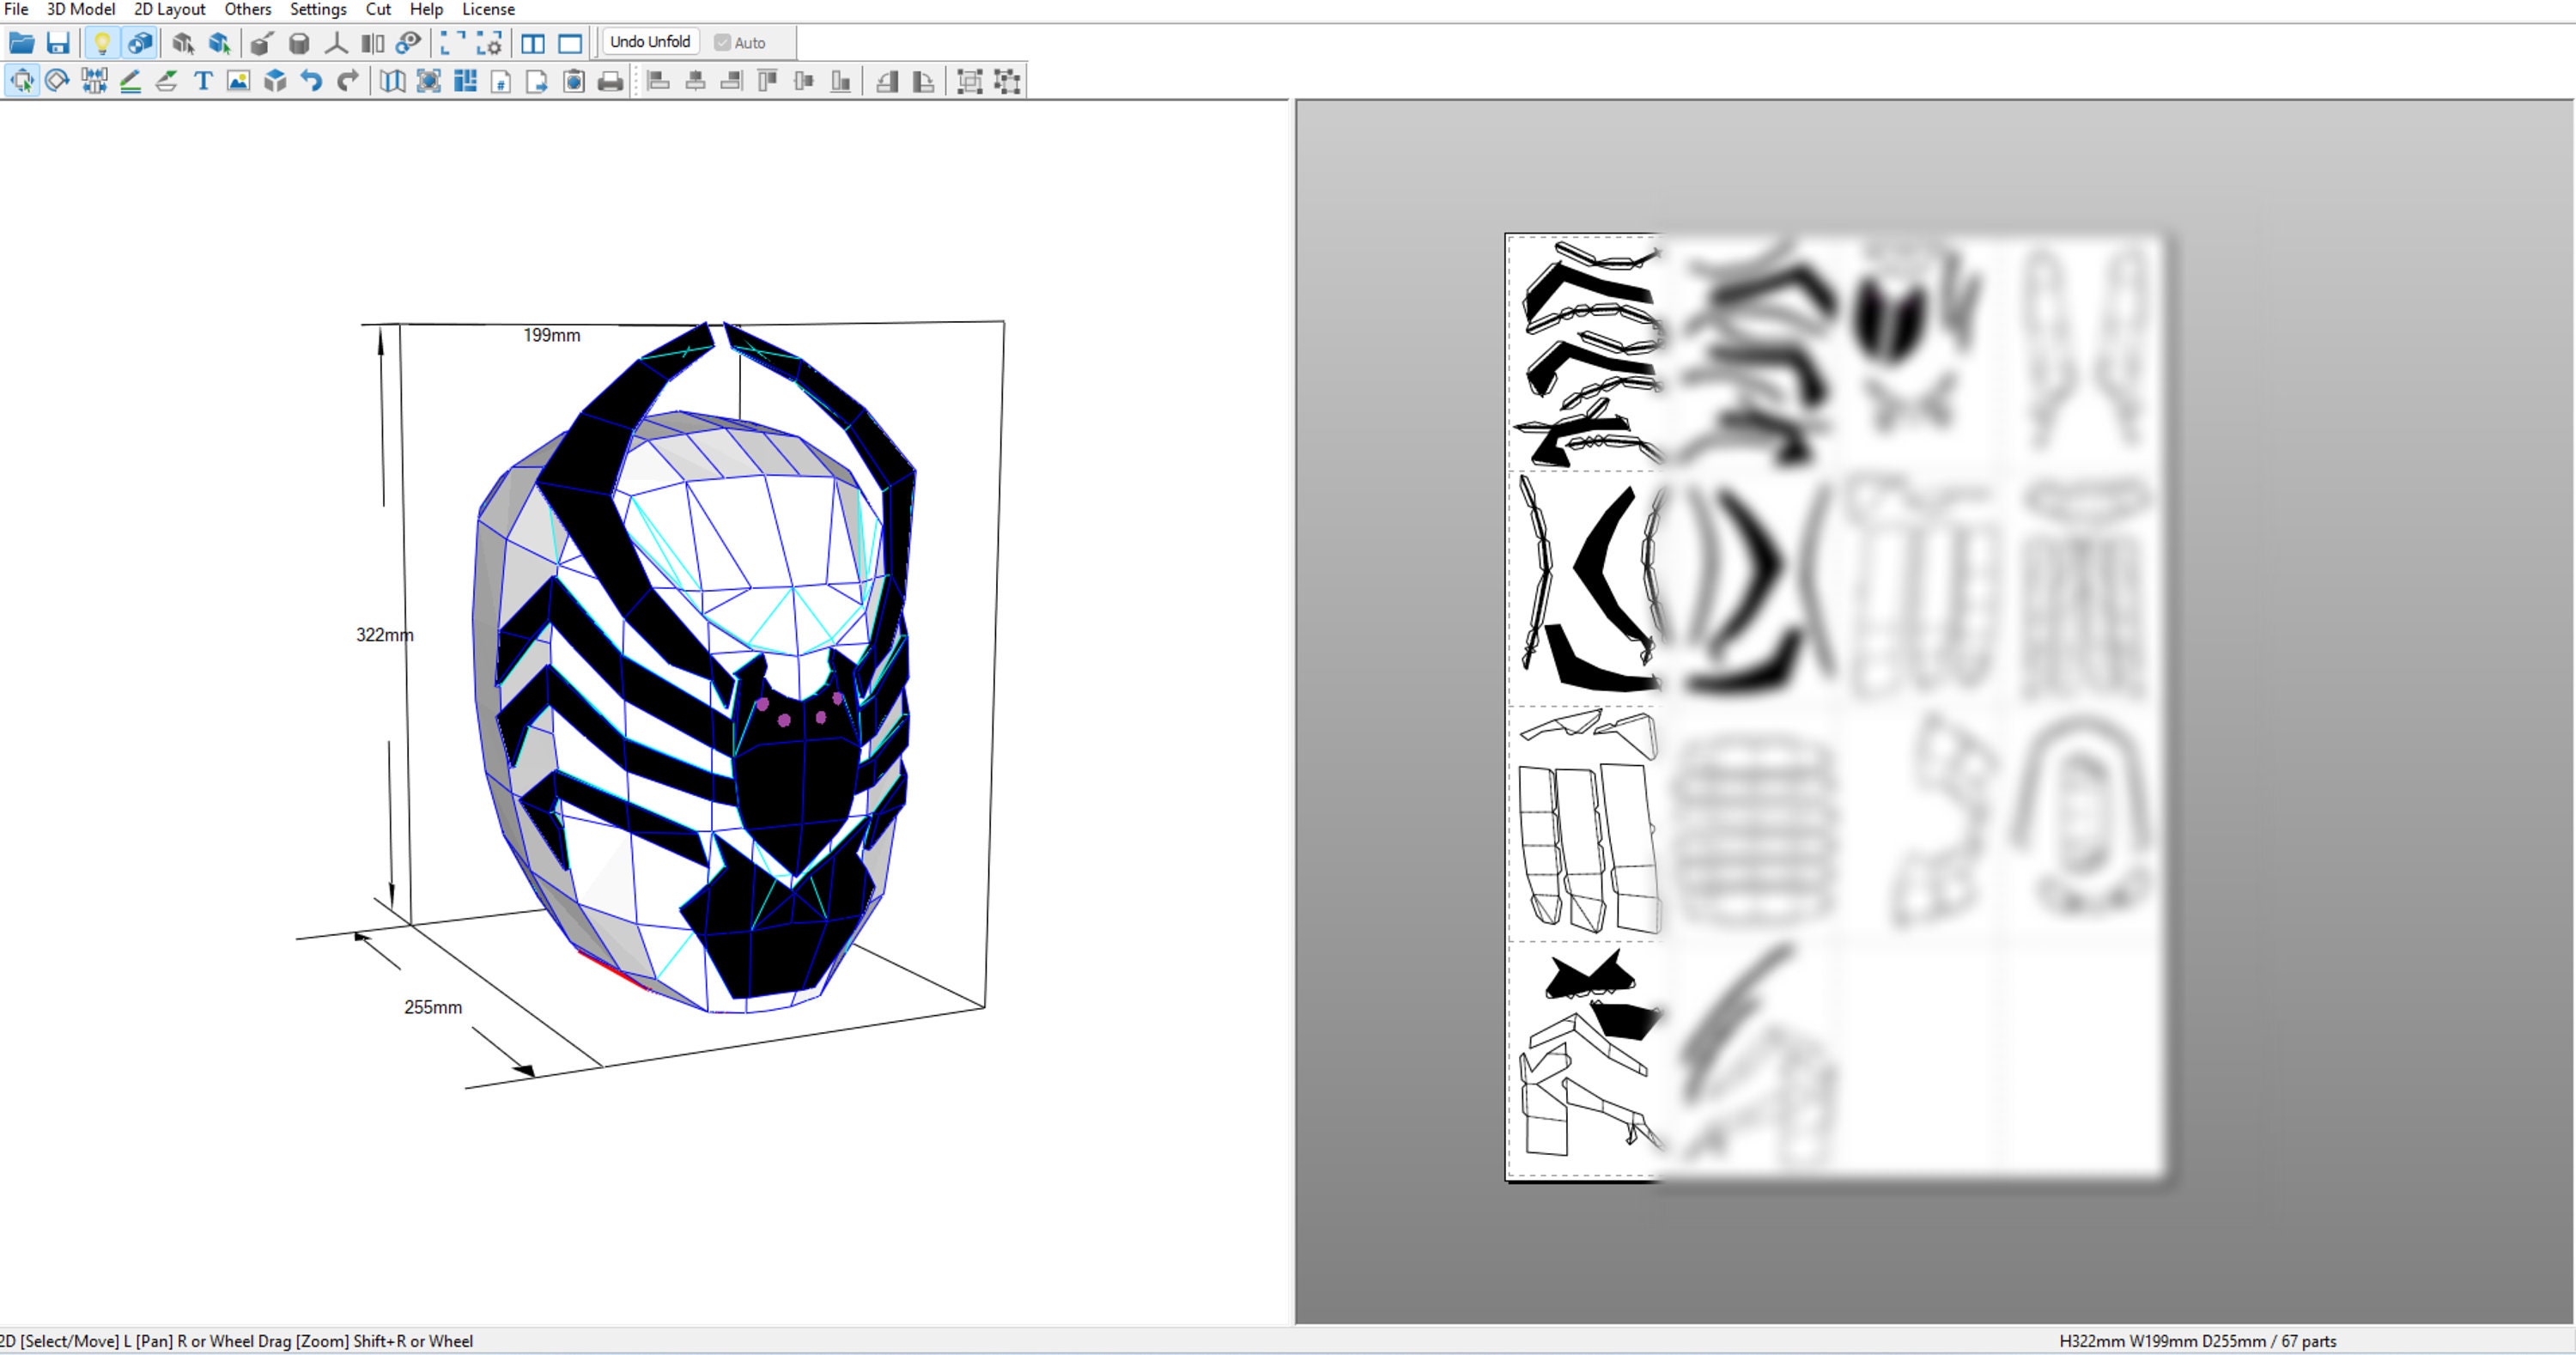The image size is (2576, 1355).
Task: Open the Cut menu
Action: pyautogui.click(x=377, y=9)
